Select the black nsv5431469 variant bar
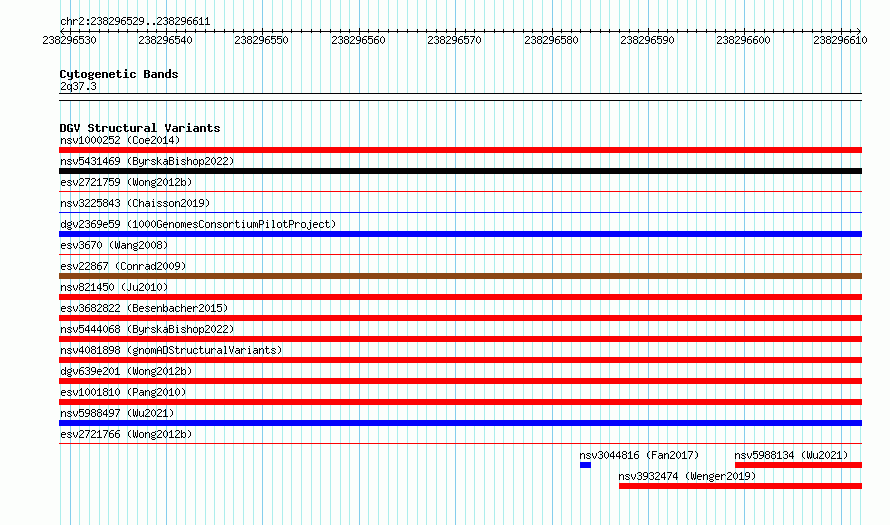Image resolution: width=890 pixels, height=525 pixels. 460,171
